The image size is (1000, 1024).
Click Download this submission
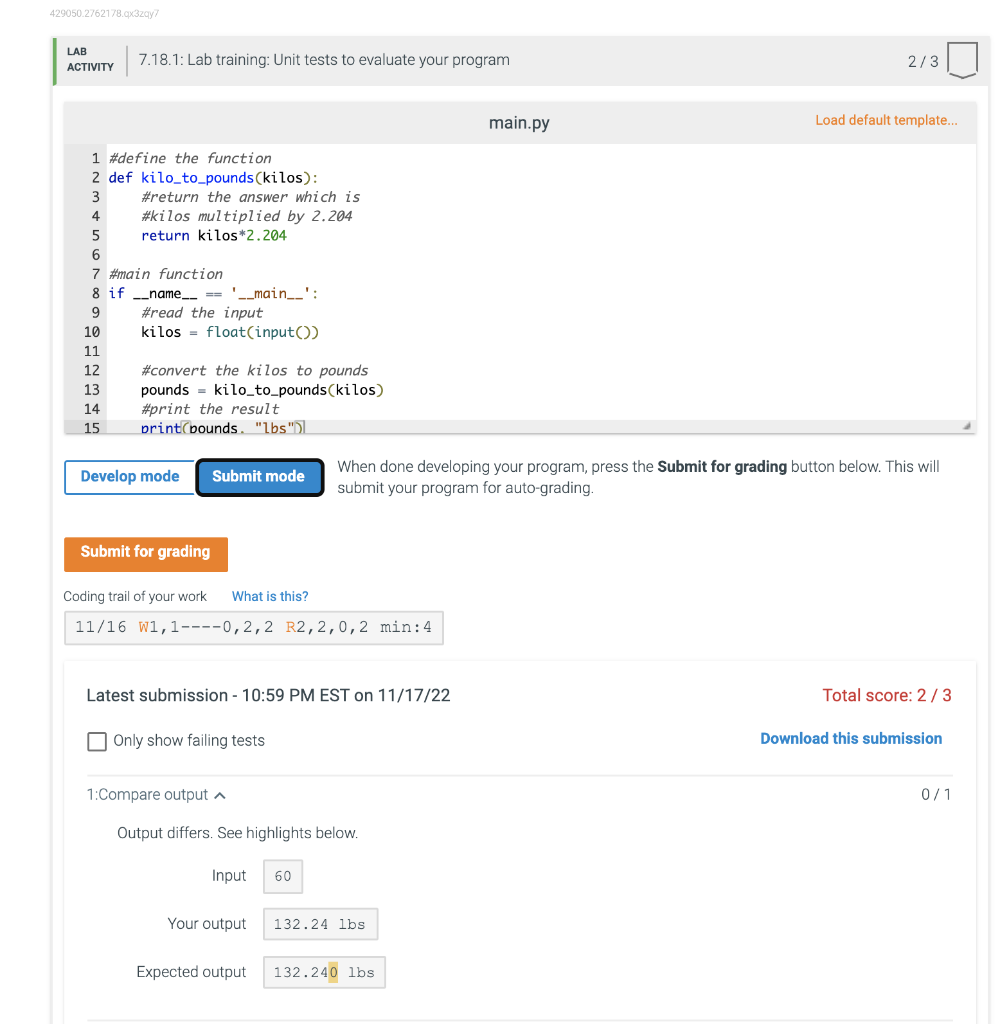(x=851, y=738)
